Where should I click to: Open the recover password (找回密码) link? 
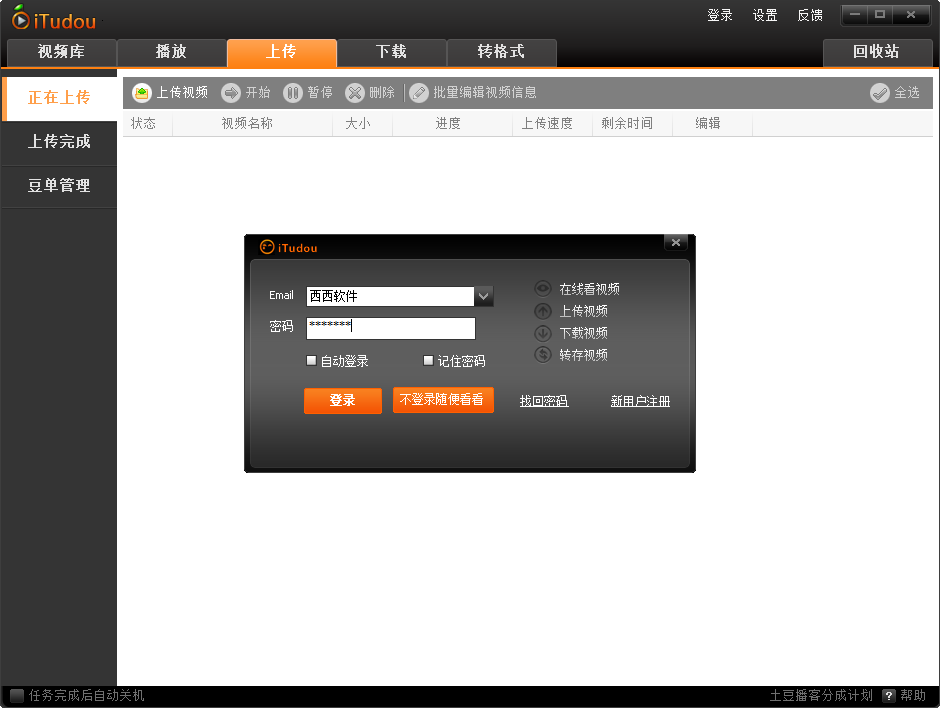click(x=543, y=401)
